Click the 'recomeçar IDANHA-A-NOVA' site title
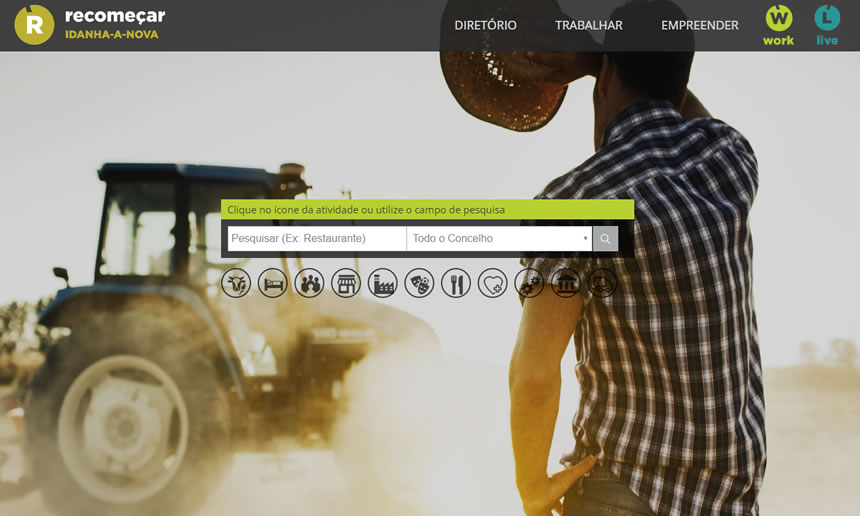The image size is (860, 516). pos(115,24)
